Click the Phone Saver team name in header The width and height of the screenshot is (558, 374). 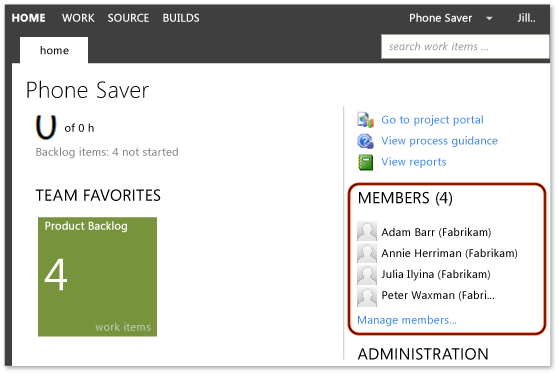pyautogui.click(x=440, y=18)
